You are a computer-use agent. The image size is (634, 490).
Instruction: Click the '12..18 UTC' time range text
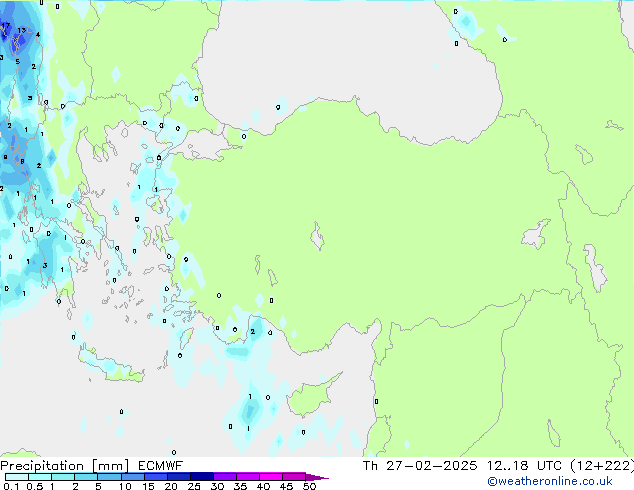pos(524,466)
